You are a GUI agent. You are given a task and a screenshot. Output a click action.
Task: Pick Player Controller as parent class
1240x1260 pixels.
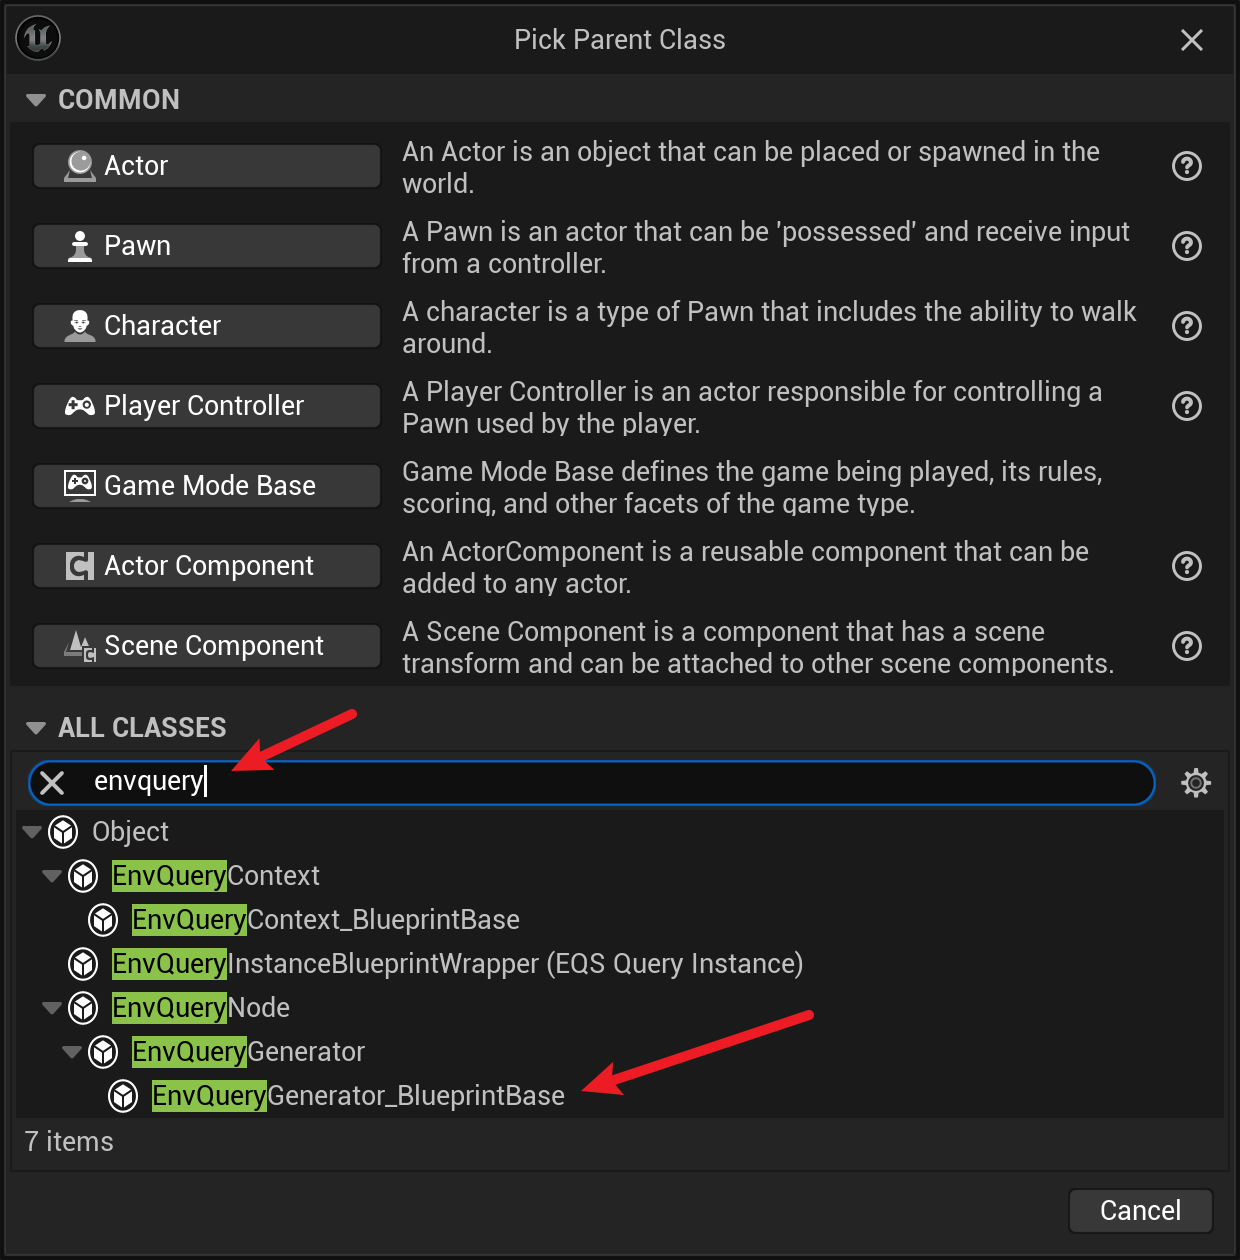(x=207, y=406)
